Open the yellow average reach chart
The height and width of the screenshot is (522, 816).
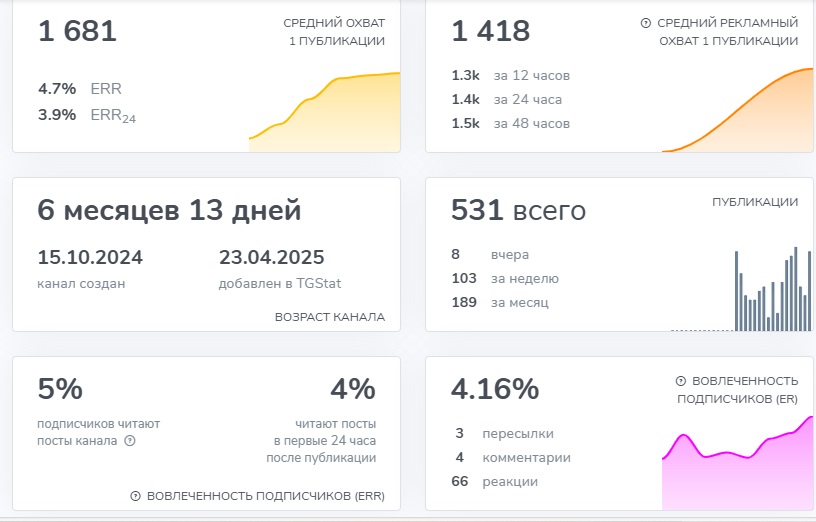tap(325, 112)
